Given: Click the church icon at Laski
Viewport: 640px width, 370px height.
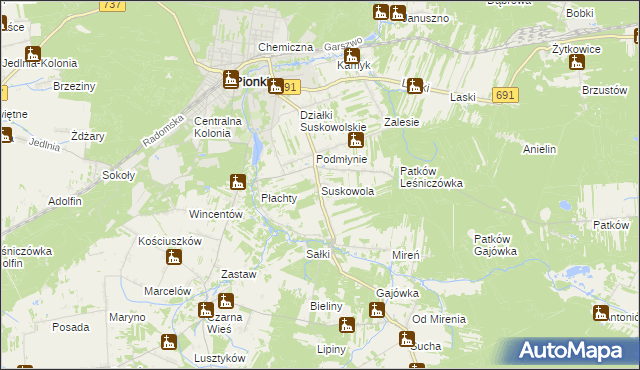Looking at the screenshot, I should click(x=415, y=86).
